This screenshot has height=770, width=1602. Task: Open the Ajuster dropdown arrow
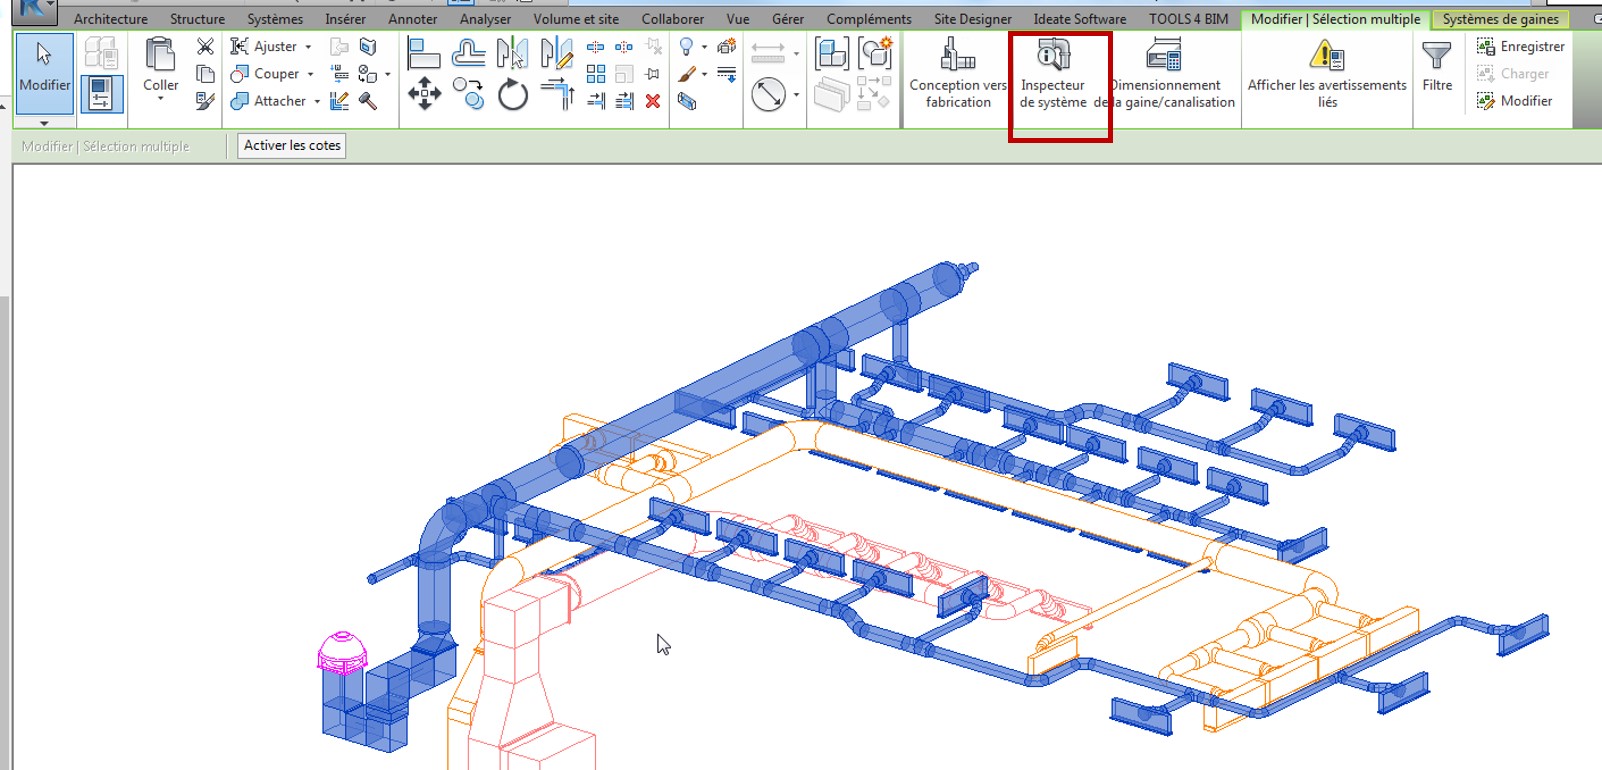308,47
